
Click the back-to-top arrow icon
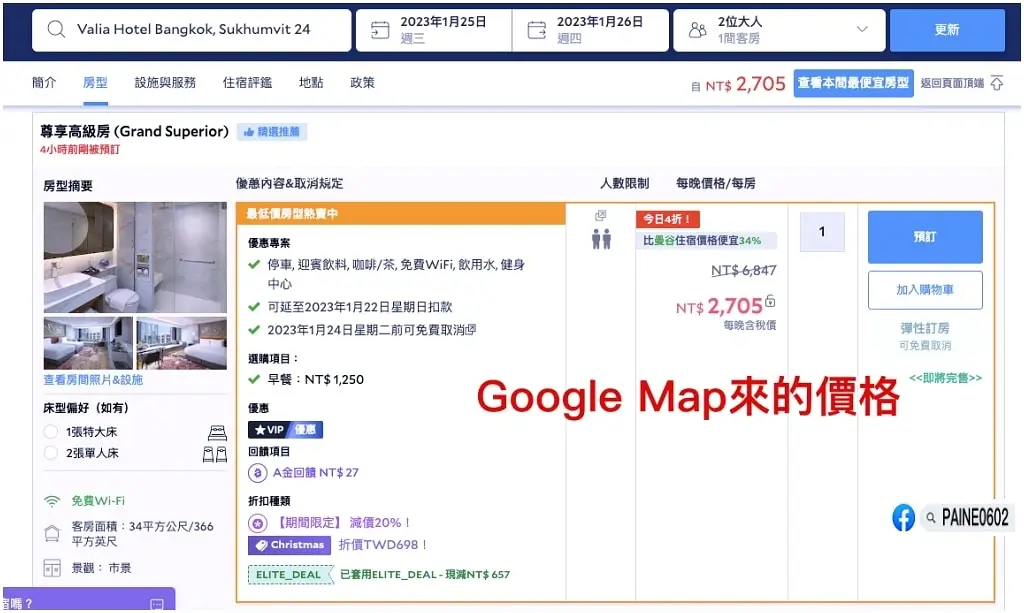coord(997,83)
